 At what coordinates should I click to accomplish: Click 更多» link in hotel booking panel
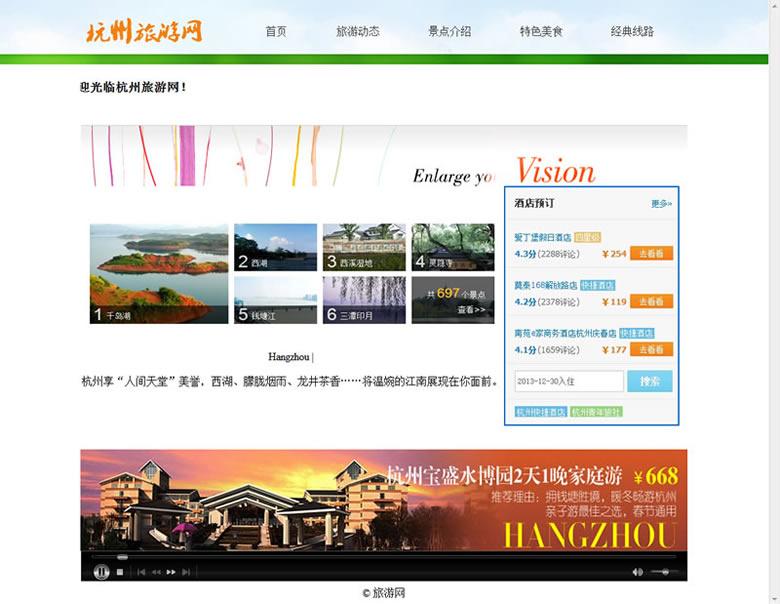pyautogui.click(x=661, y=204)
